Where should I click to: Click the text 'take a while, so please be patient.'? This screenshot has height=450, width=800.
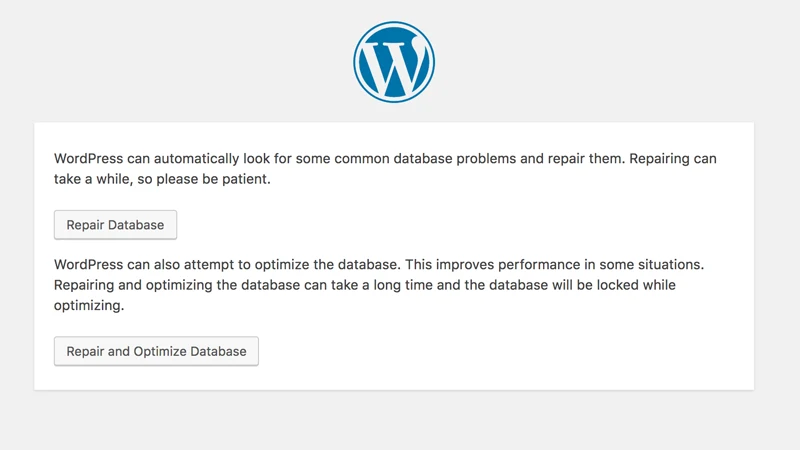coord(162,179)
